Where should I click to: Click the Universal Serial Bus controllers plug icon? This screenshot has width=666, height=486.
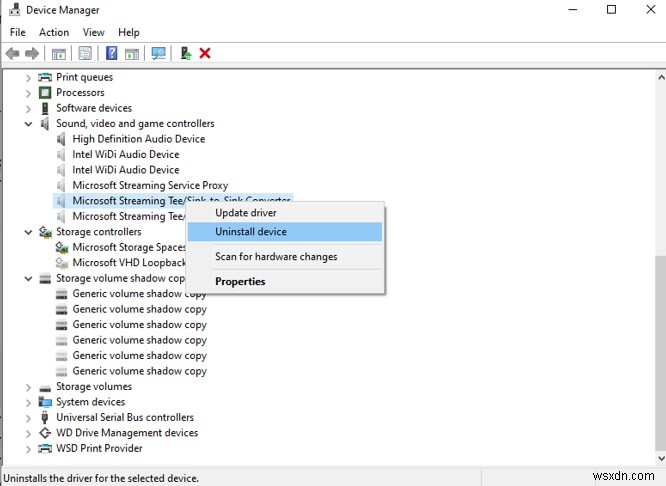pos(45,417)
